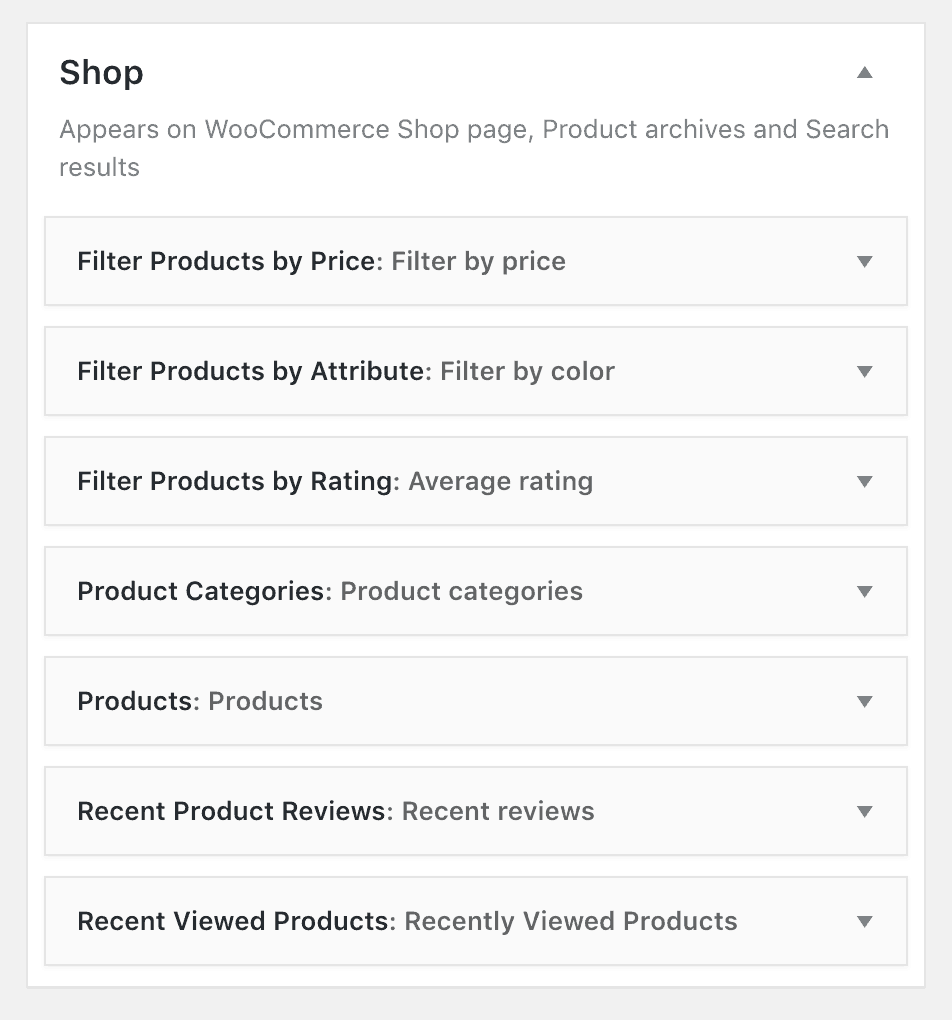Expand Filter Products by Attribute arrow
Viewport: 952px width, 1020px height.
864,371
